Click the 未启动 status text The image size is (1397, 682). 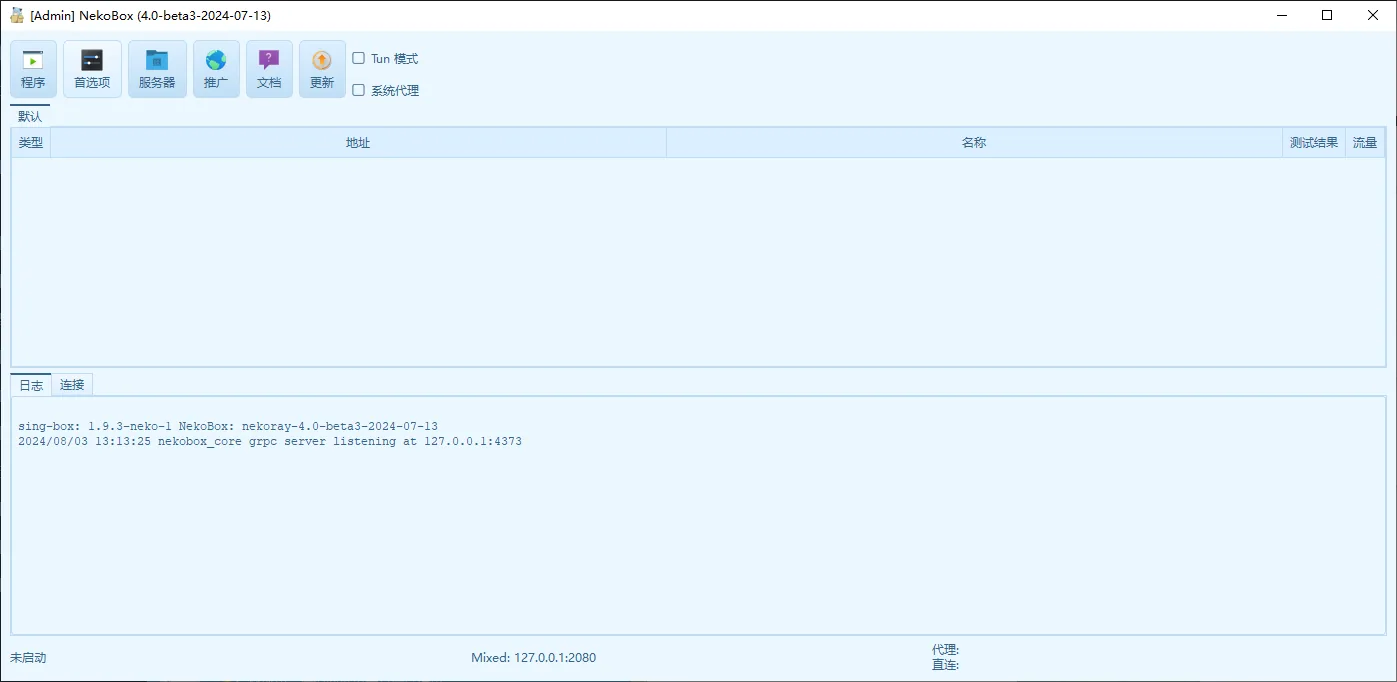click(28, 657)
